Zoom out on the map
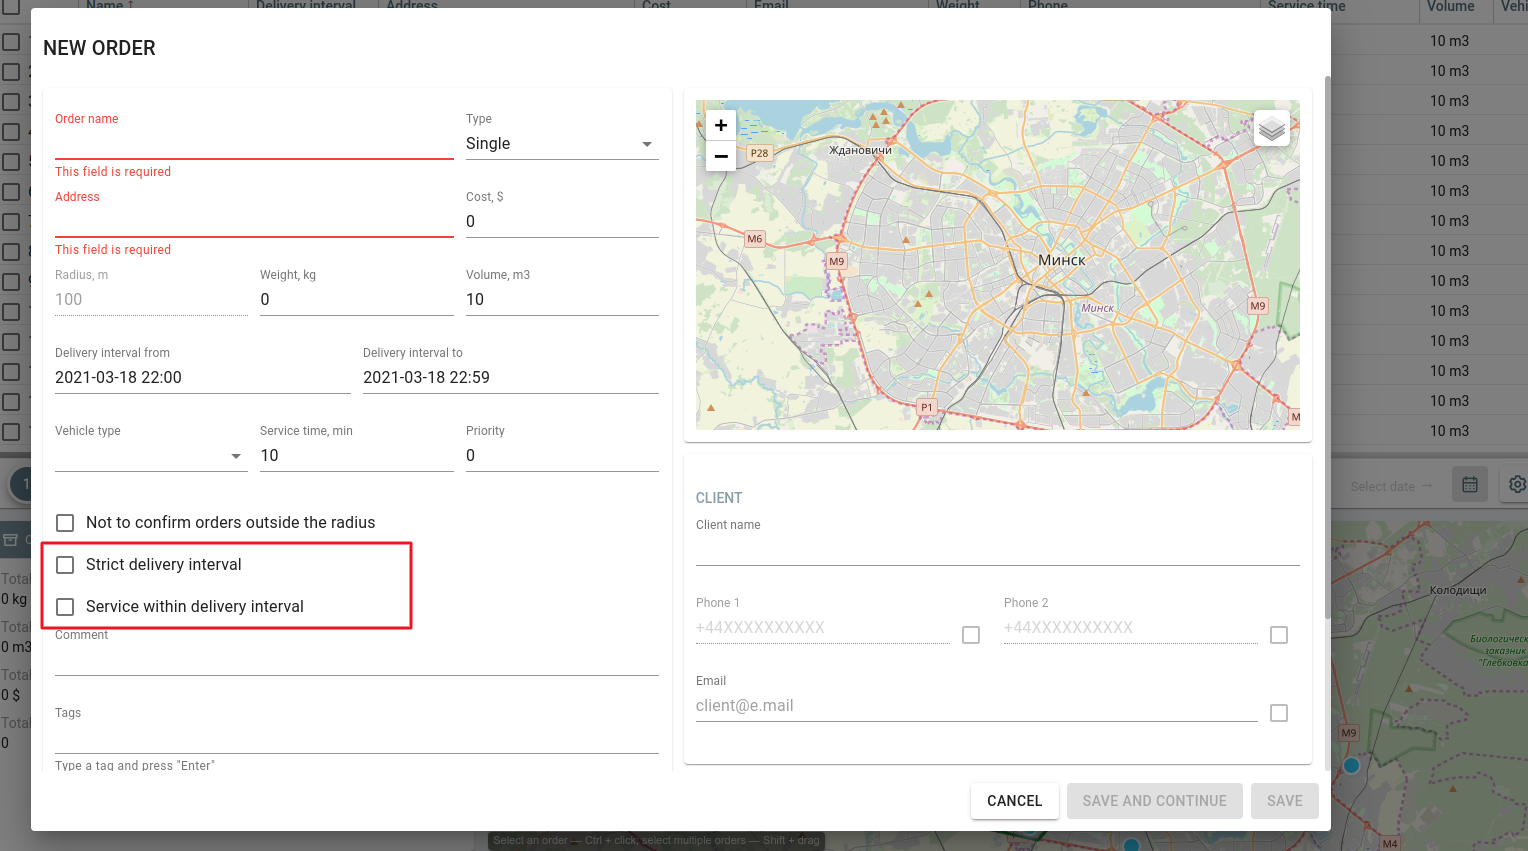Viewport: 1528px width, 851px height. click(x=721, y=156)
